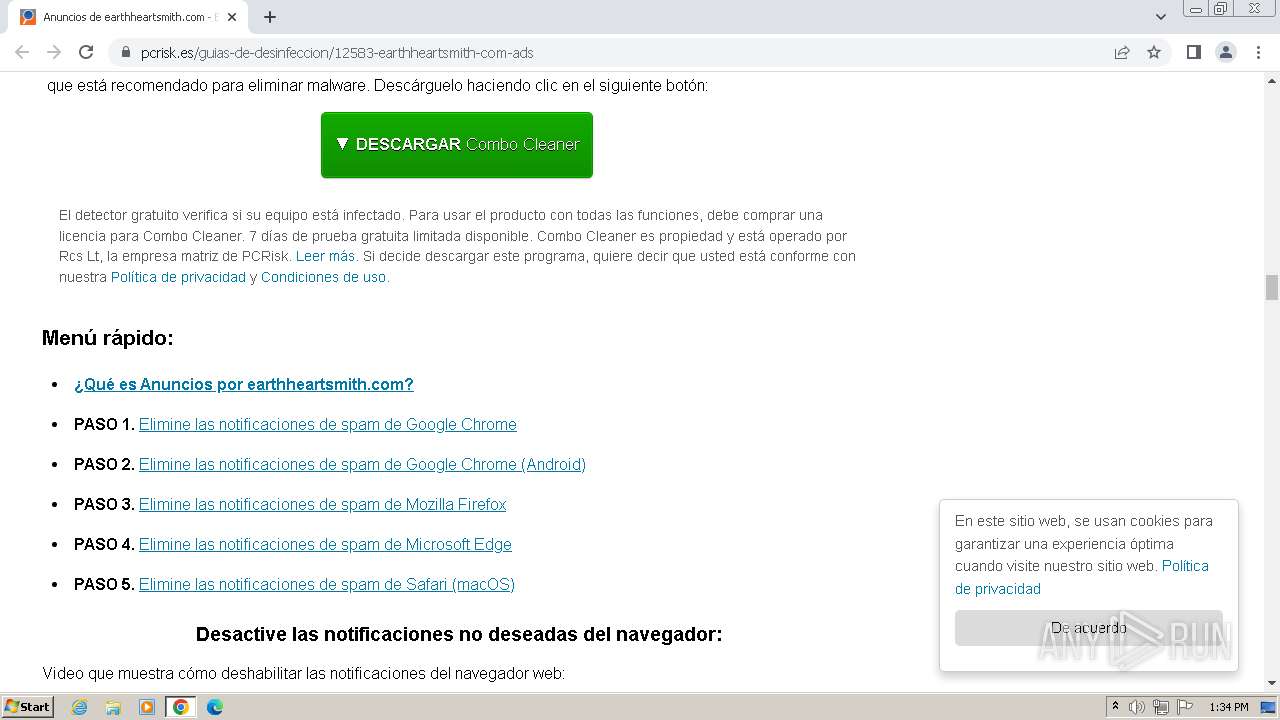Accept cookies with De acuerdo button
The height and width of the screenshot is (720, 1280).
pos(1089,628)
